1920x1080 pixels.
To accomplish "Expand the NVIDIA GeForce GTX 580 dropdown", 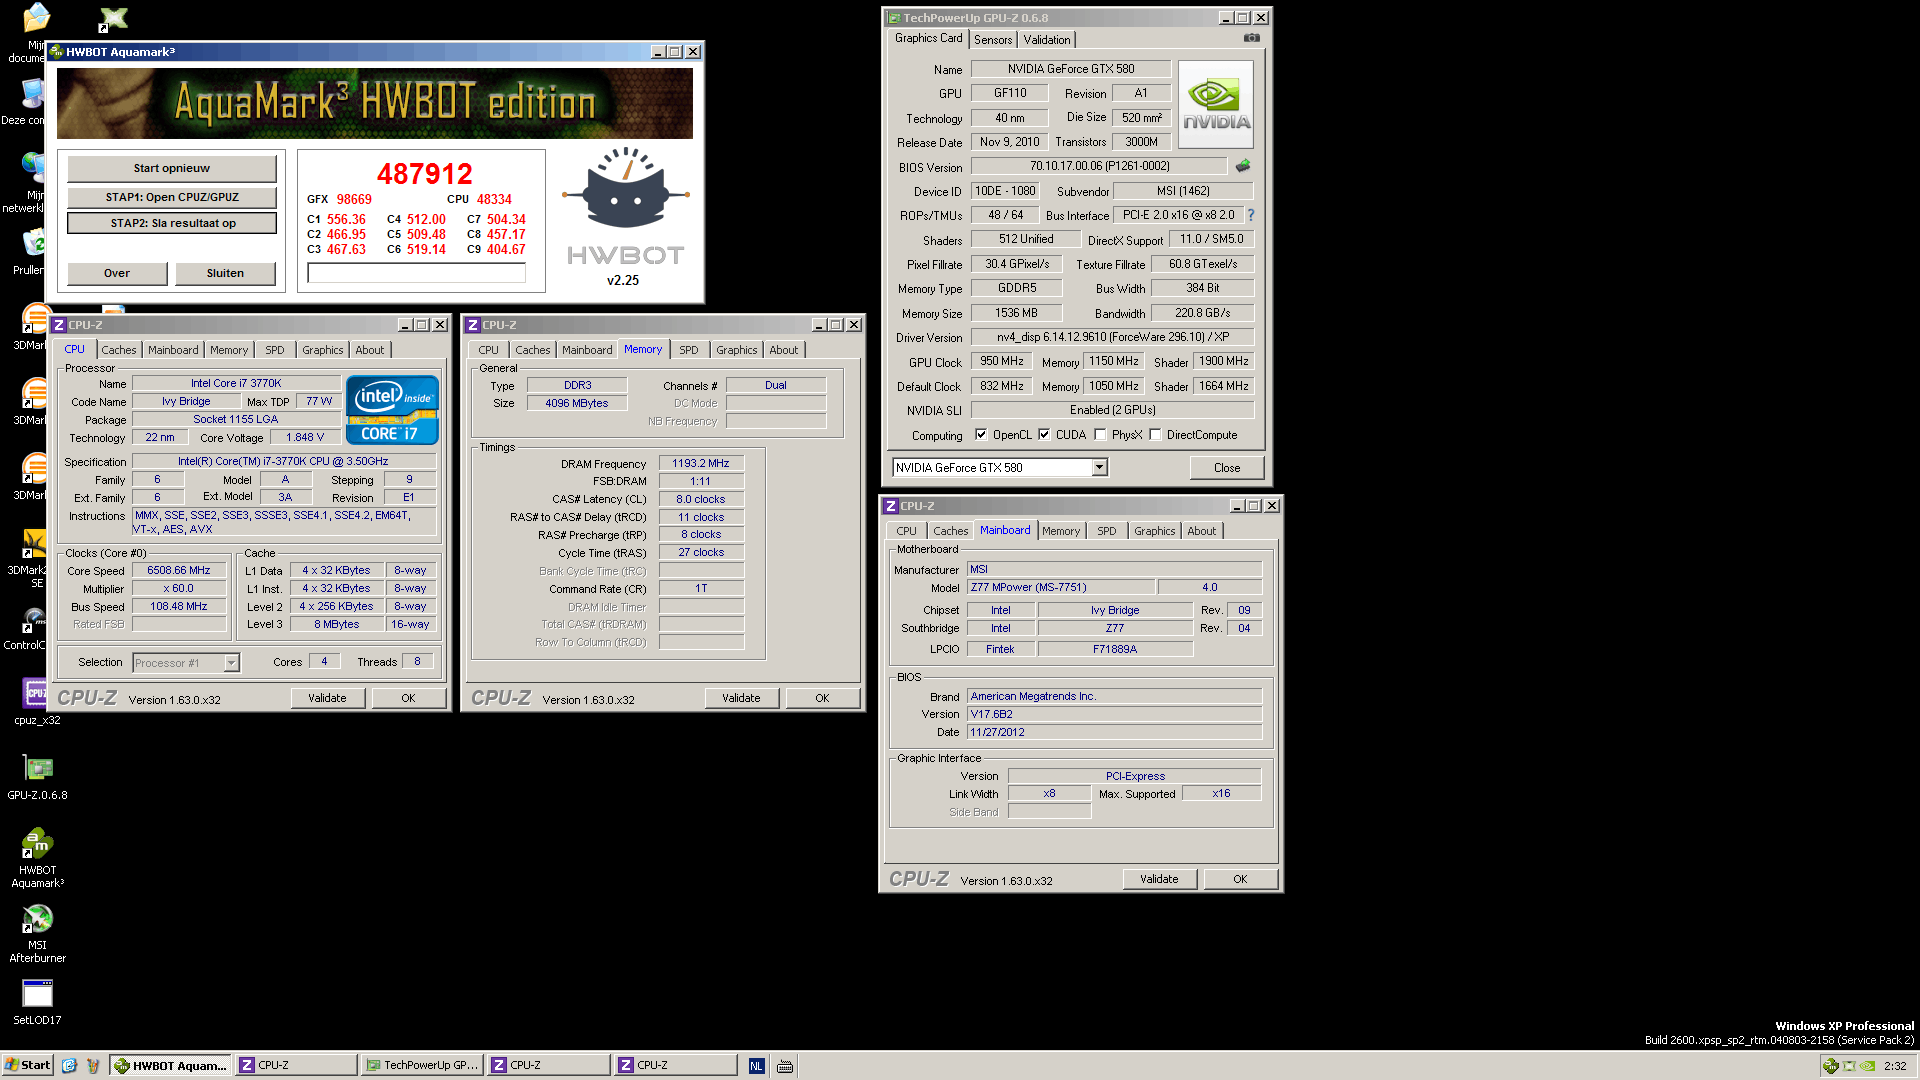I will tap(1099, 467).
